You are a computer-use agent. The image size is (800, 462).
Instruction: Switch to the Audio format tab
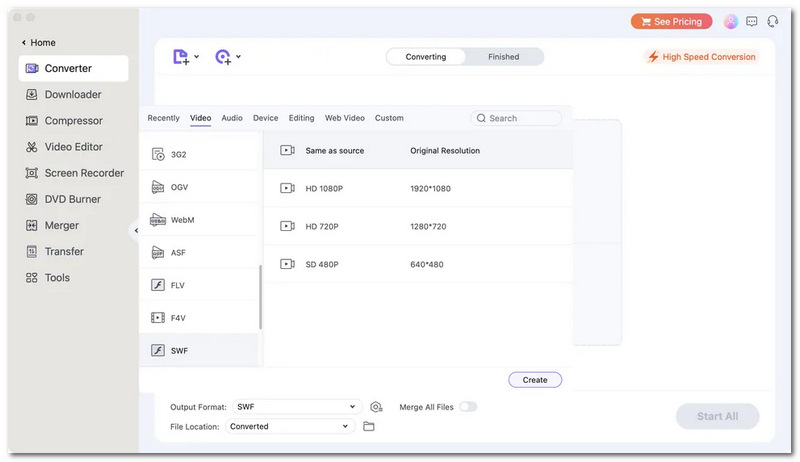pos(232,118)
